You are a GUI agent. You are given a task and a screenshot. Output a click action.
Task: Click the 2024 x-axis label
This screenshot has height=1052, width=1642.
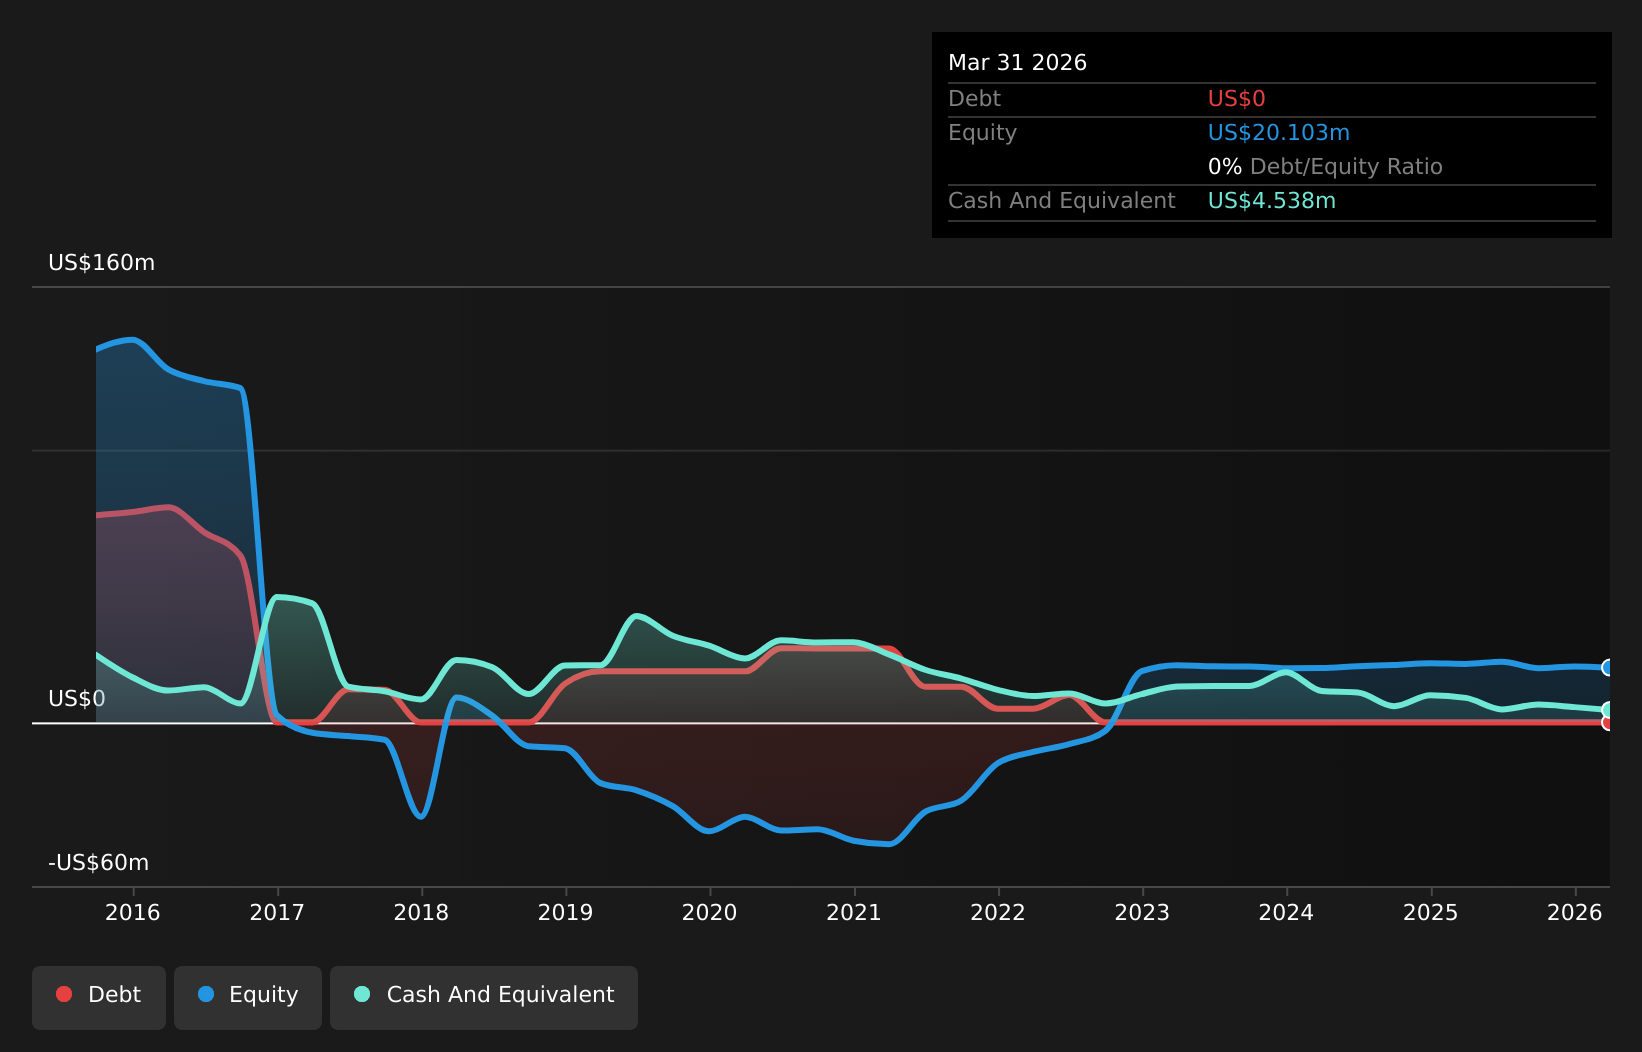click(1286, 912)
